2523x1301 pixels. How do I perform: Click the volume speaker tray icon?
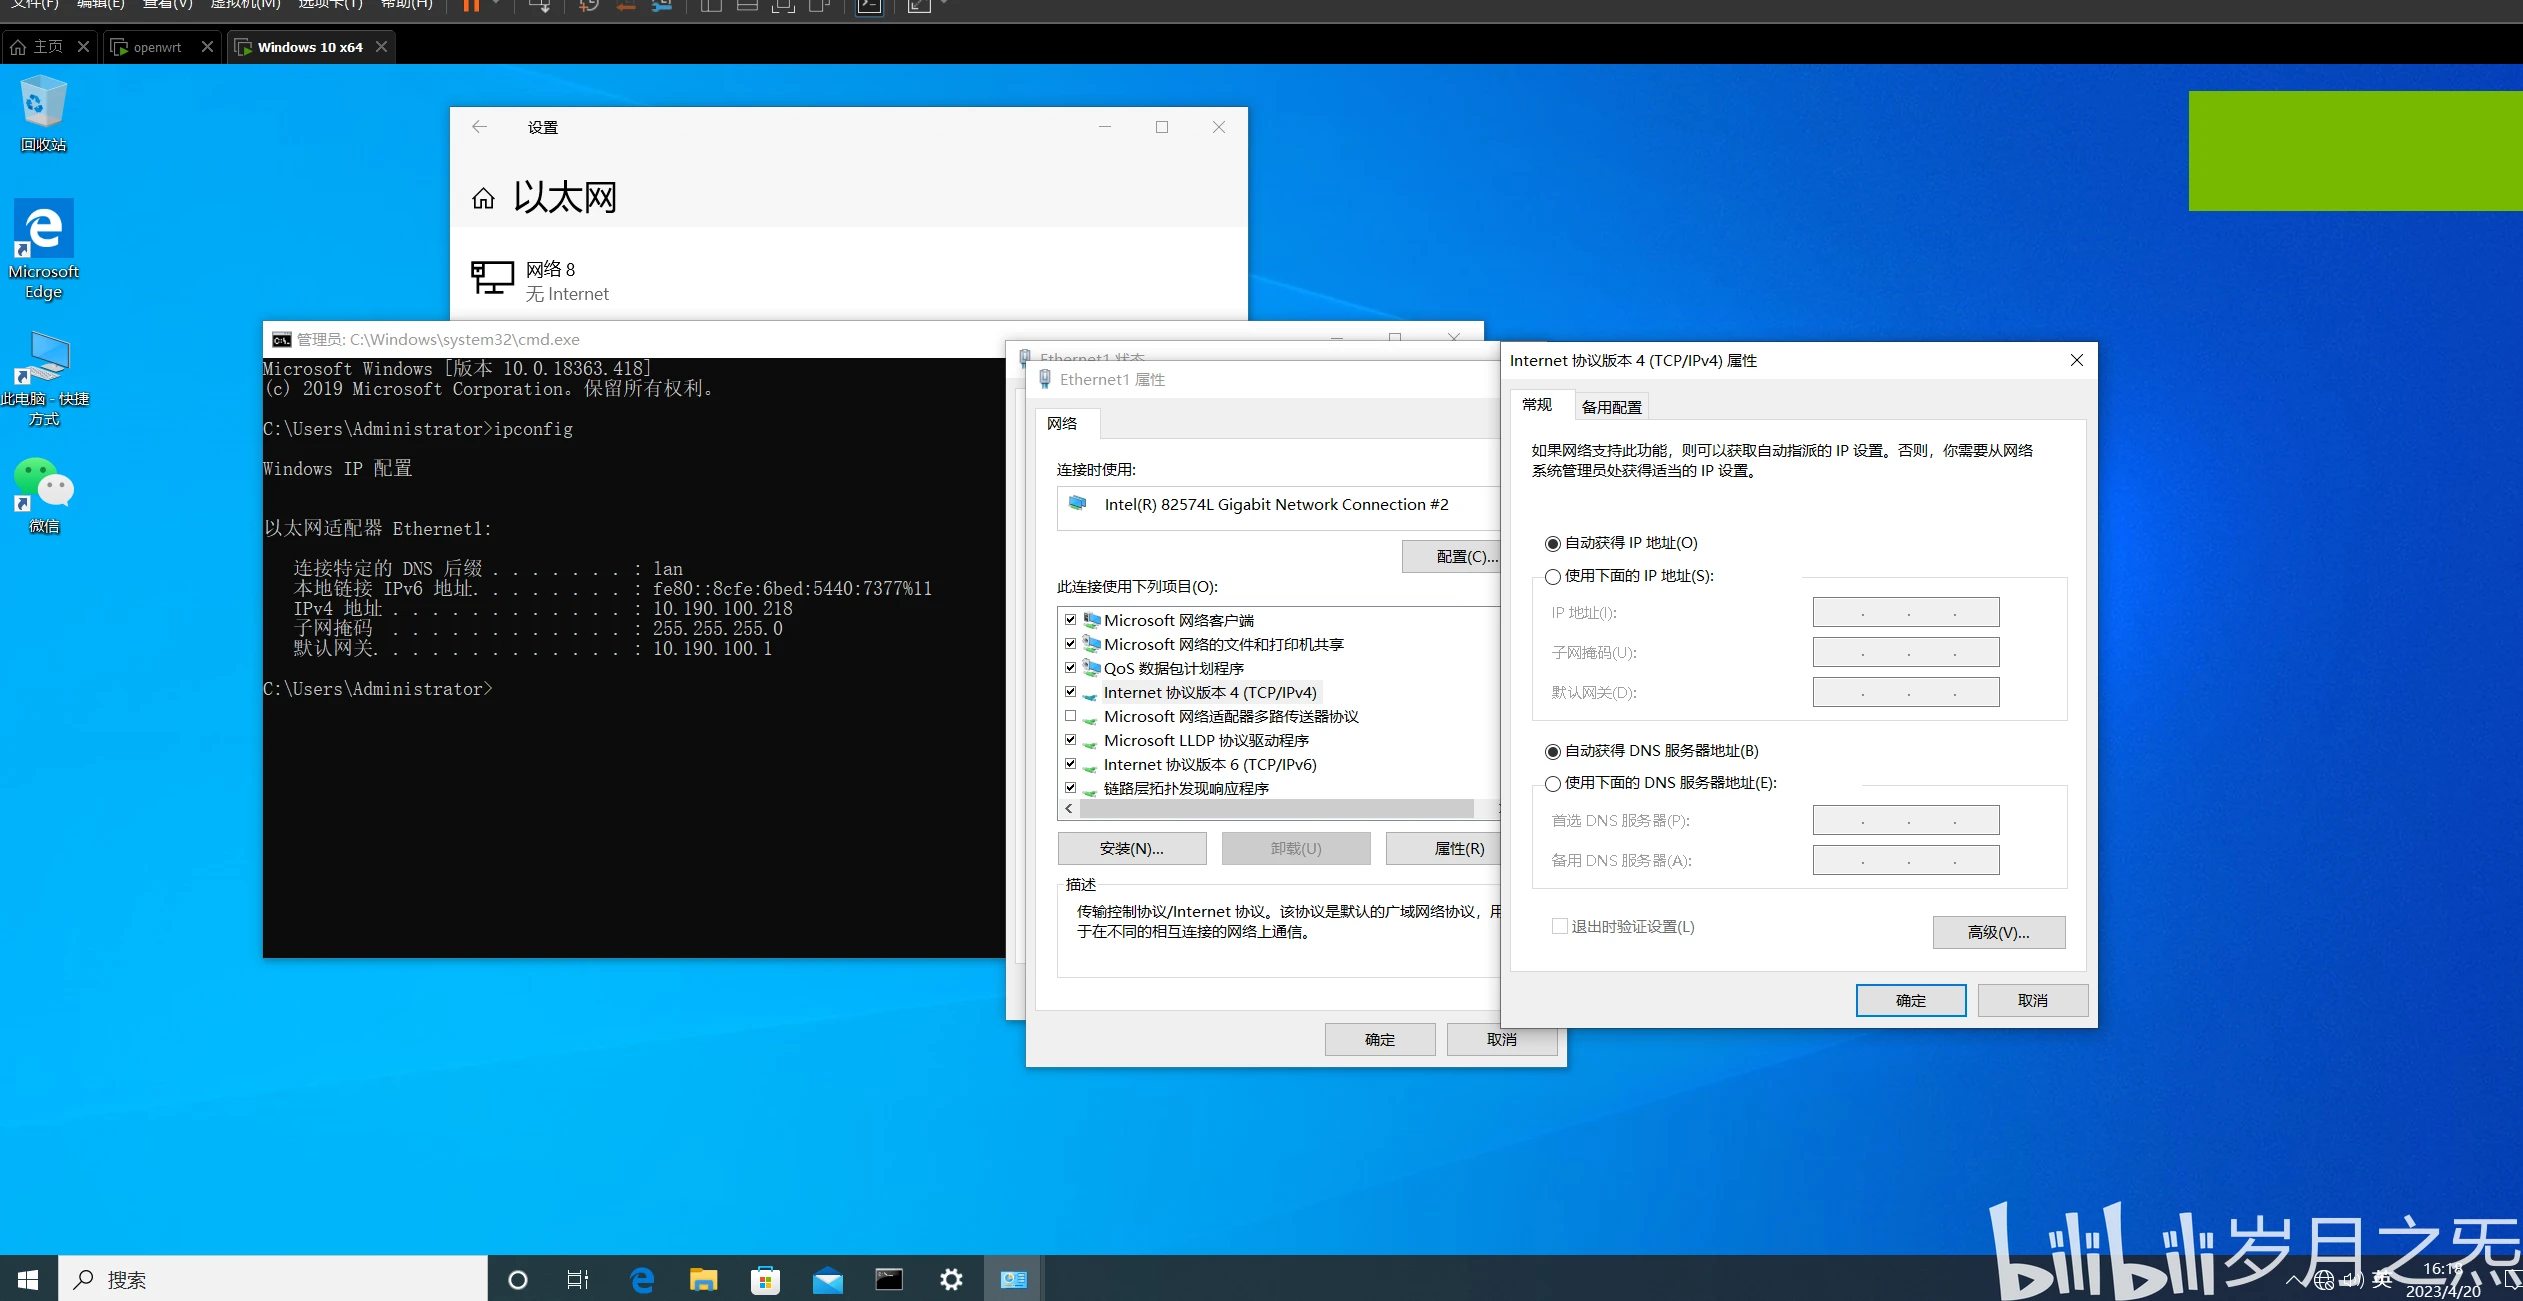[2352, 1280]
